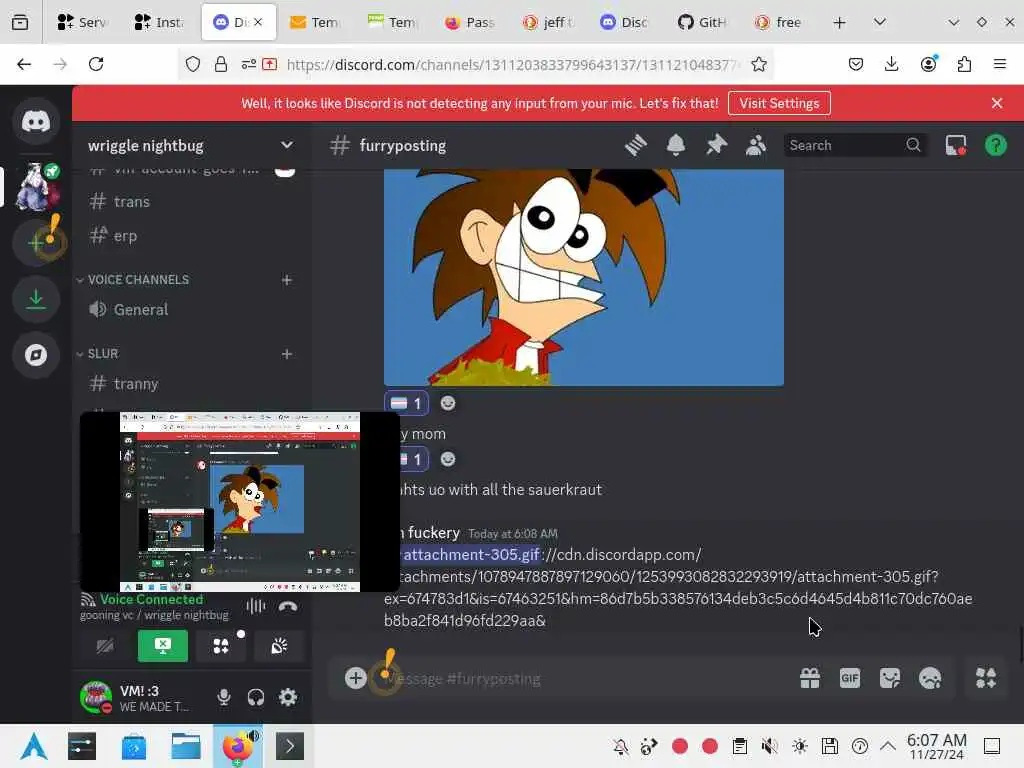The width and height of the screenshot is (1024, 768).
Task: Create channel in VOICE CHANNELS category
Action: 287,280
